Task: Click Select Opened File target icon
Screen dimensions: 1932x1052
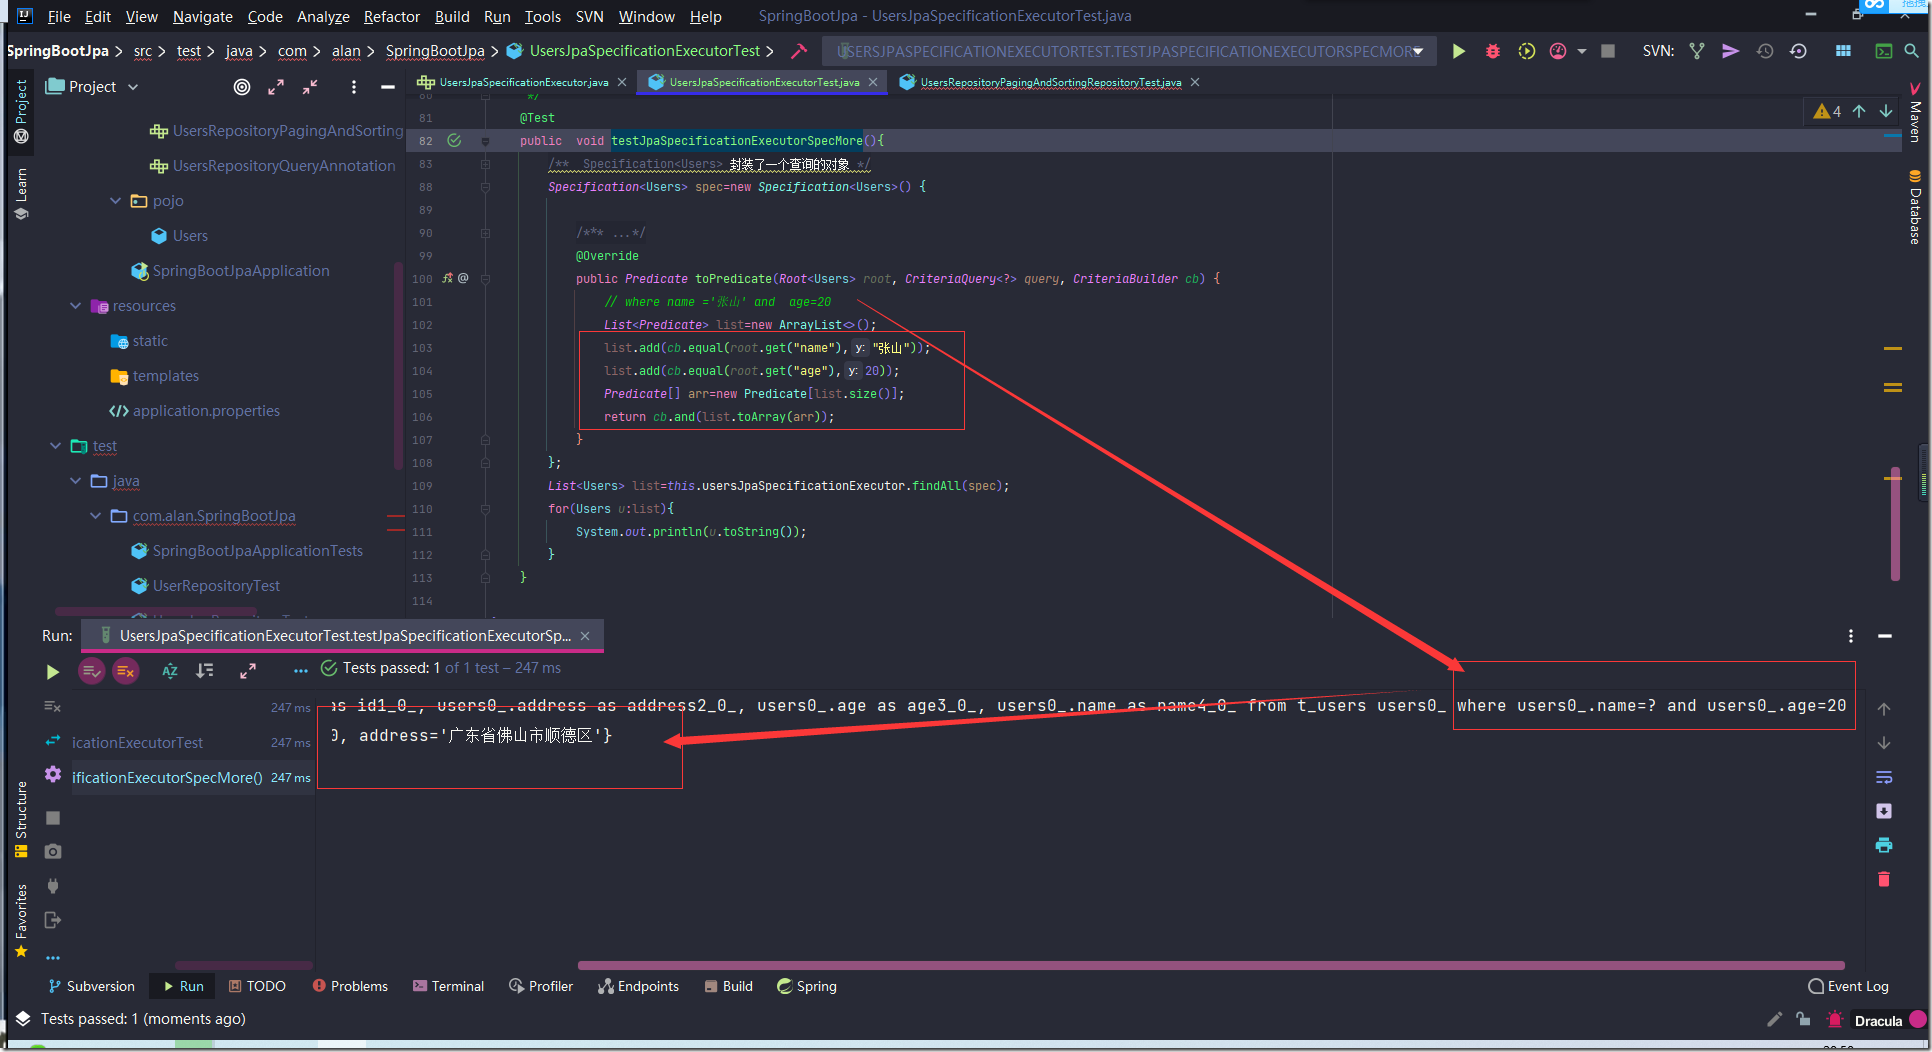Action: coord(242,87)
